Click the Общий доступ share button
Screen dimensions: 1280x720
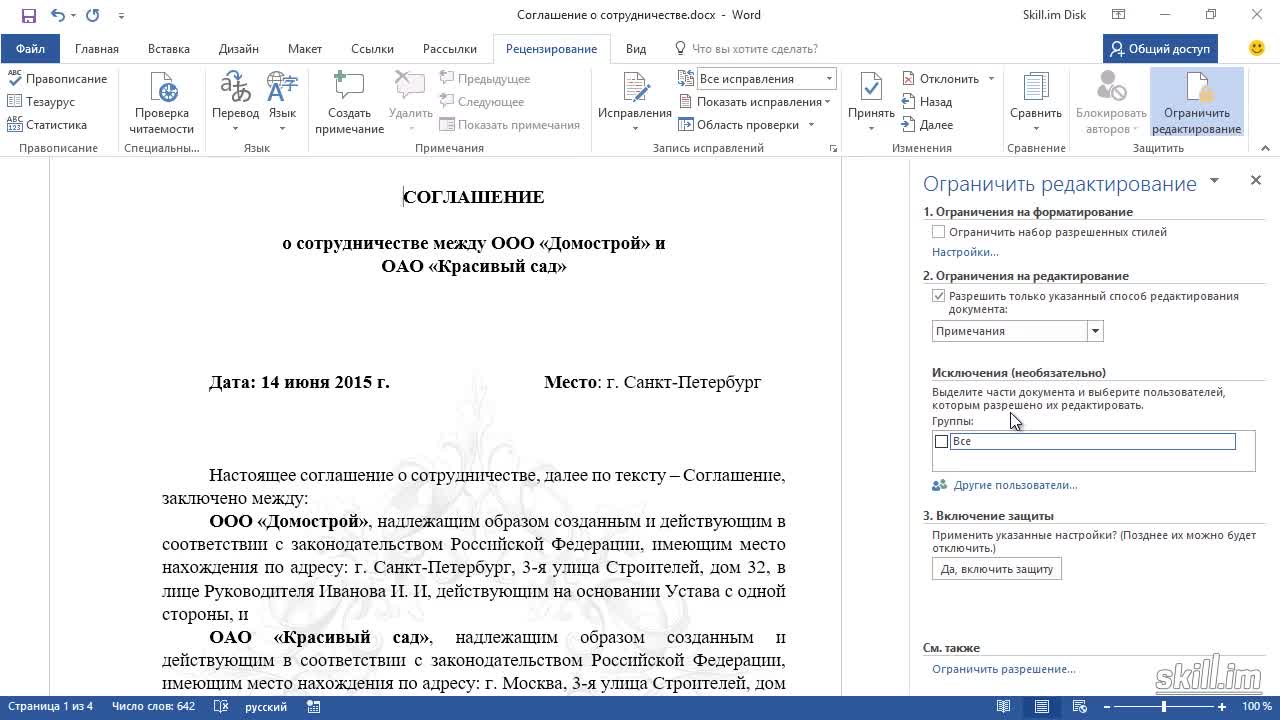click(1159, 48)
